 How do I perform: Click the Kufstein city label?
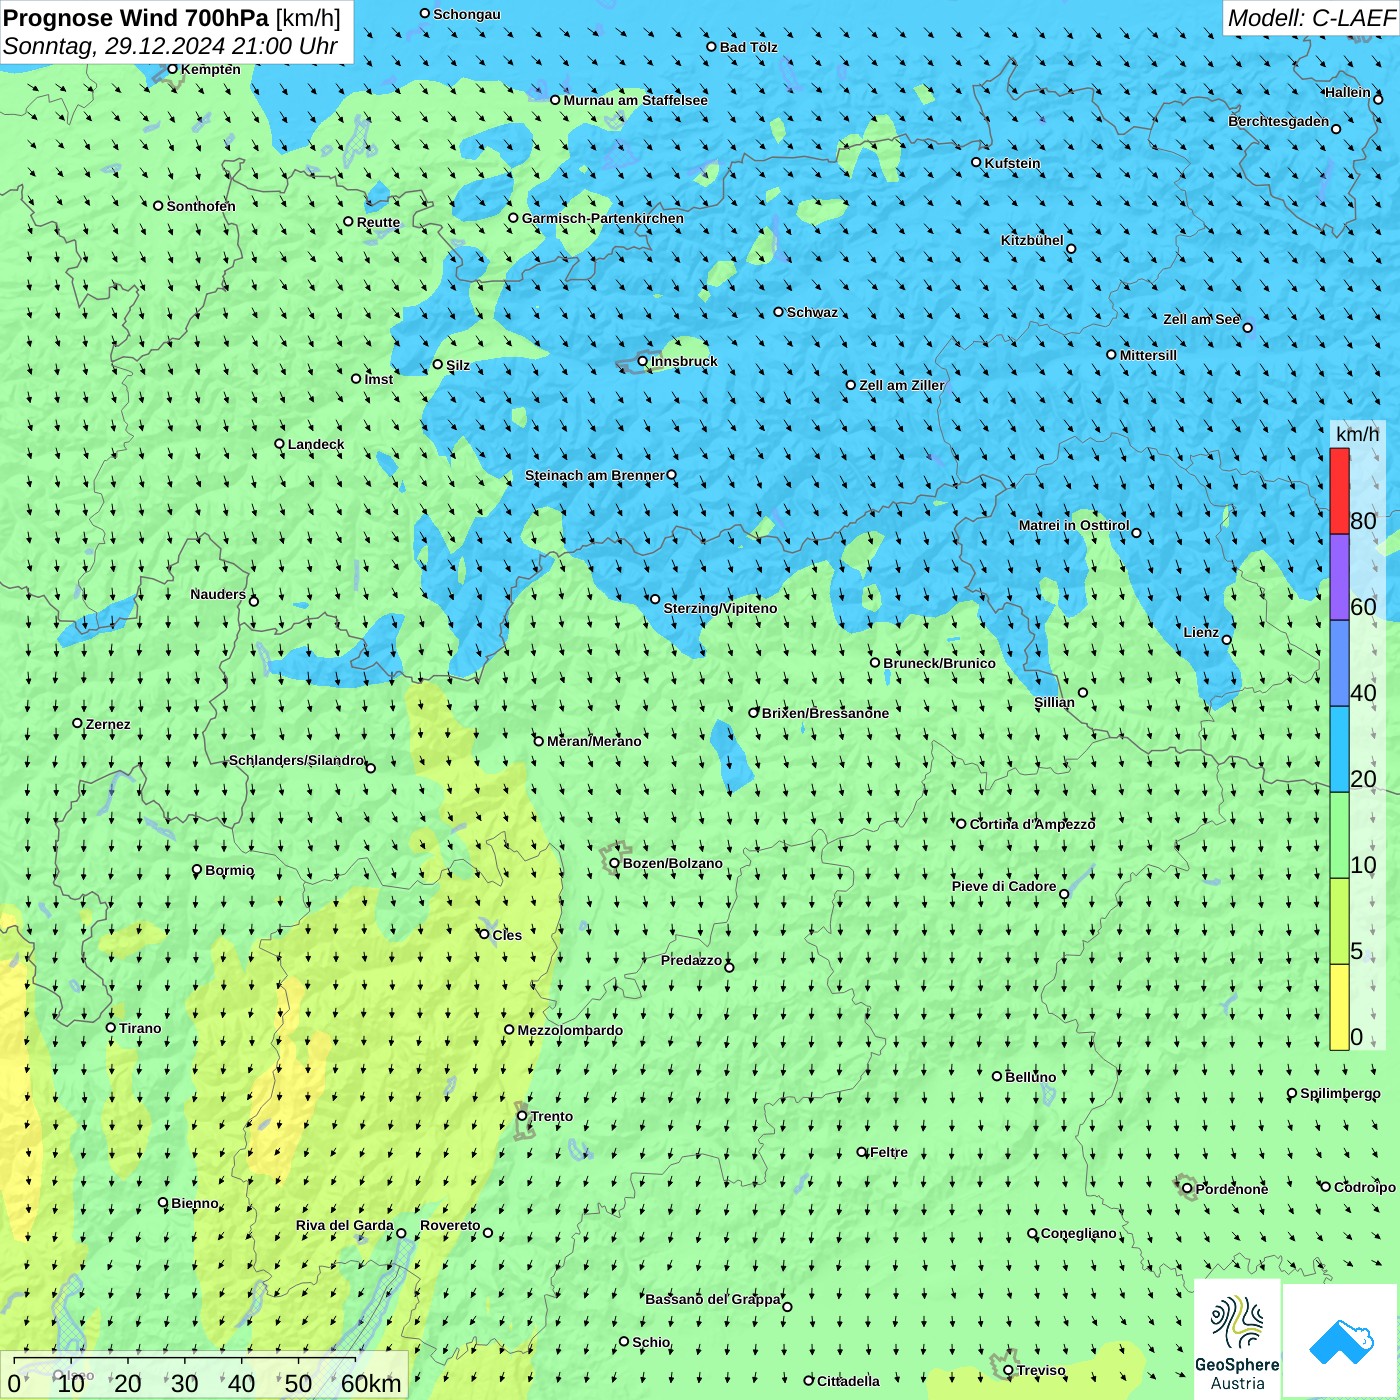(1012, 163)
